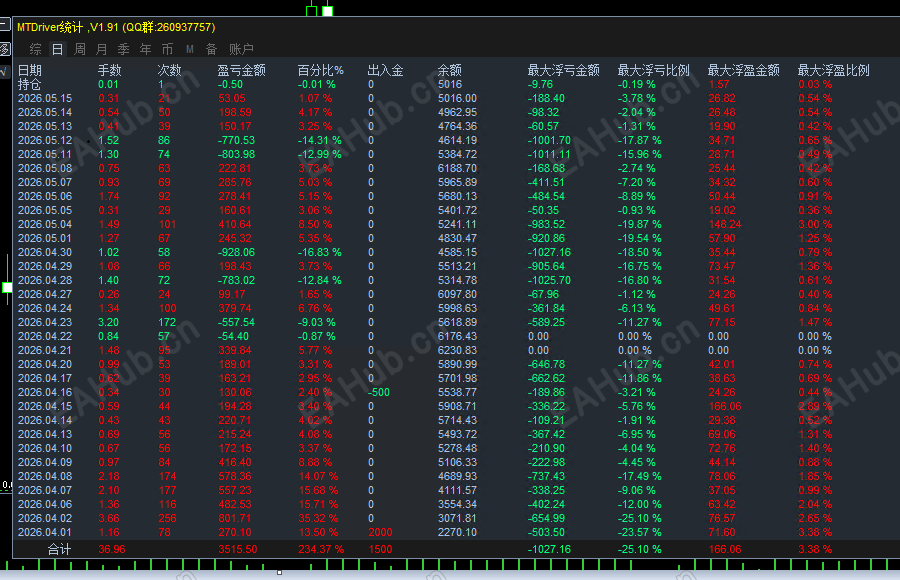Click the 手数 column header
Viewport: 900px width, 580px height.
tap(110, 70)
